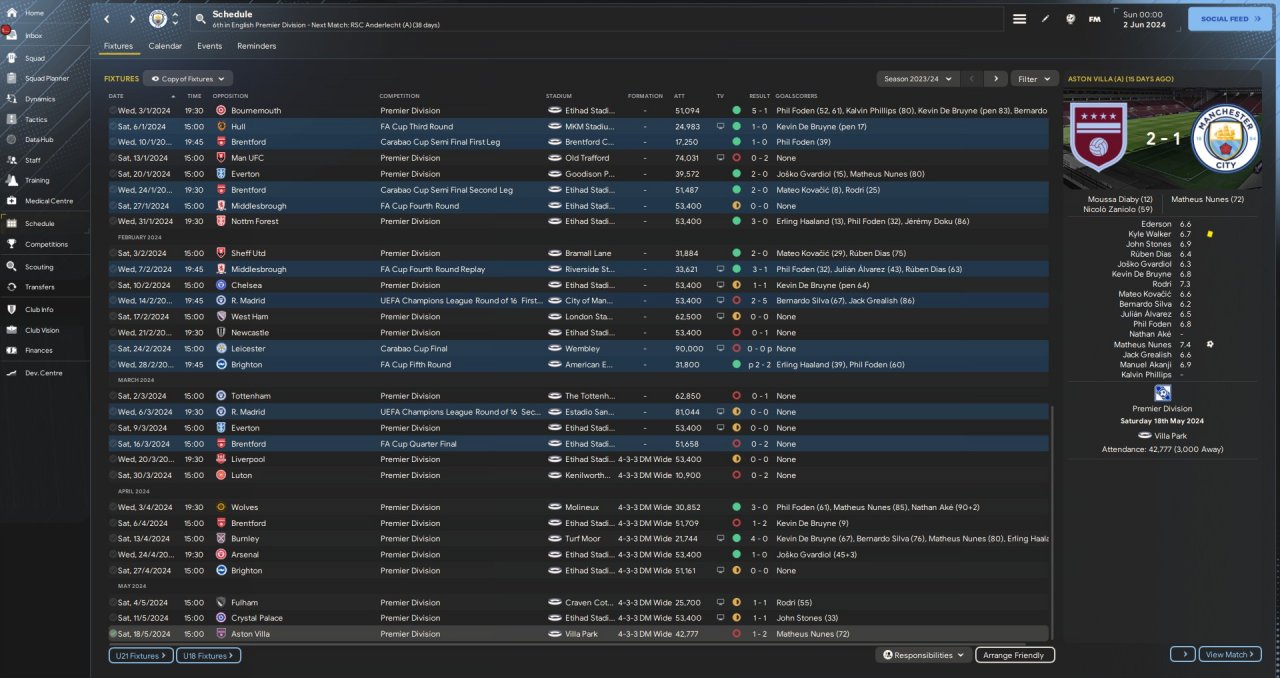The width and height of the screenshot is (1280, 678).
Task: Click the Arsenal fixture on 24/4/2024
Action: [579, 555]
